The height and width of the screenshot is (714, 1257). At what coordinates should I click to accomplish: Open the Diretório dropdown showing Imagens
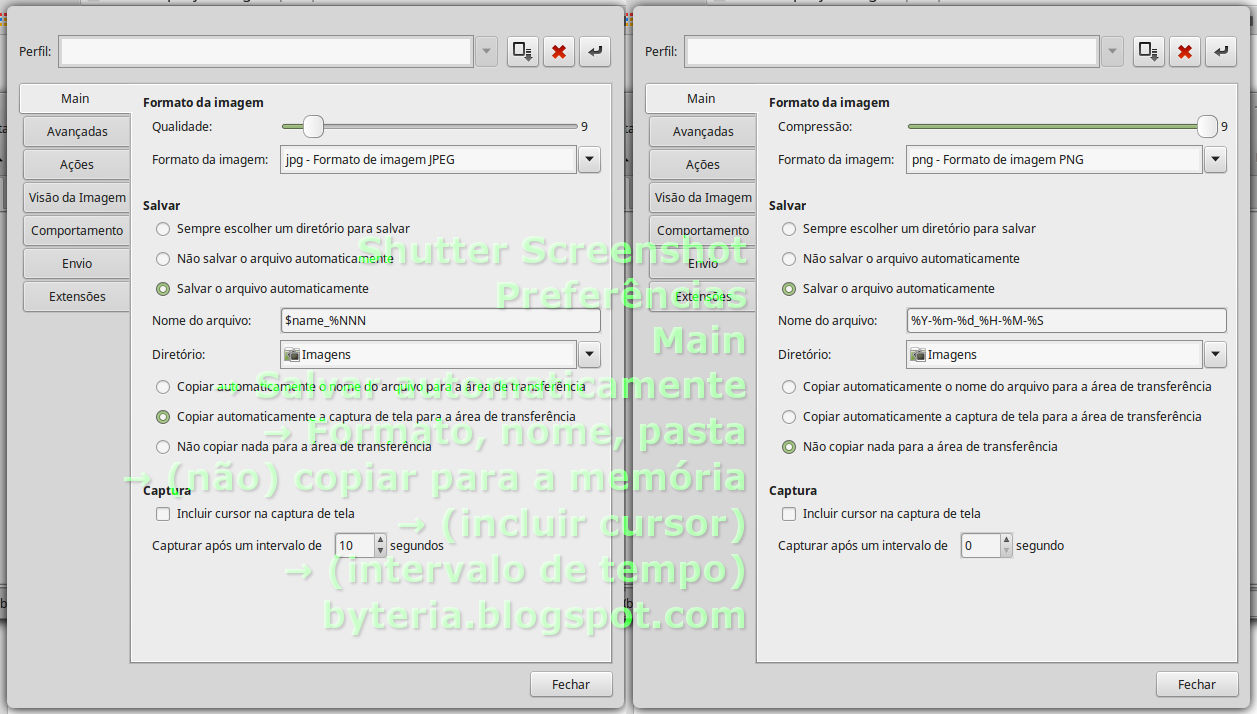point(589,353)
